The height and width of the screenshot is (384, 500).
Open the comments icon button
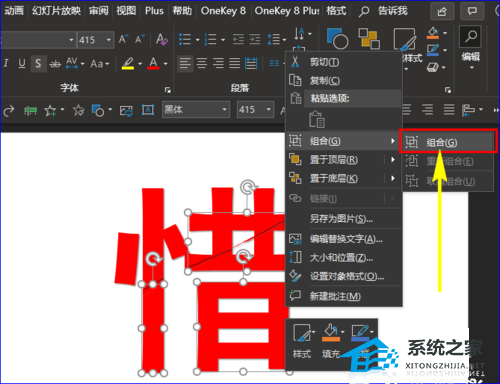pos(472,11)
